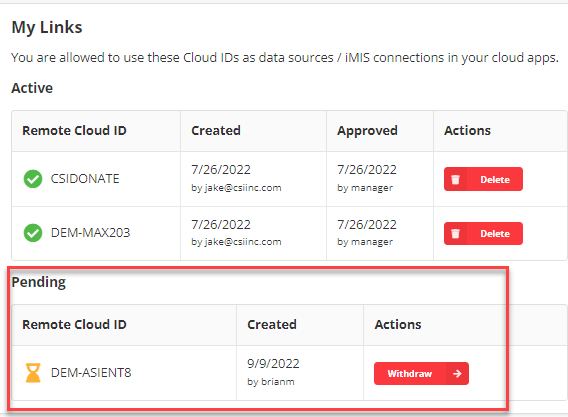The width and height of the screenshot is (568, 417).
Task: Delete the DEM-MAX203 link
Action: pyautogui.click(x=483, y=234)
